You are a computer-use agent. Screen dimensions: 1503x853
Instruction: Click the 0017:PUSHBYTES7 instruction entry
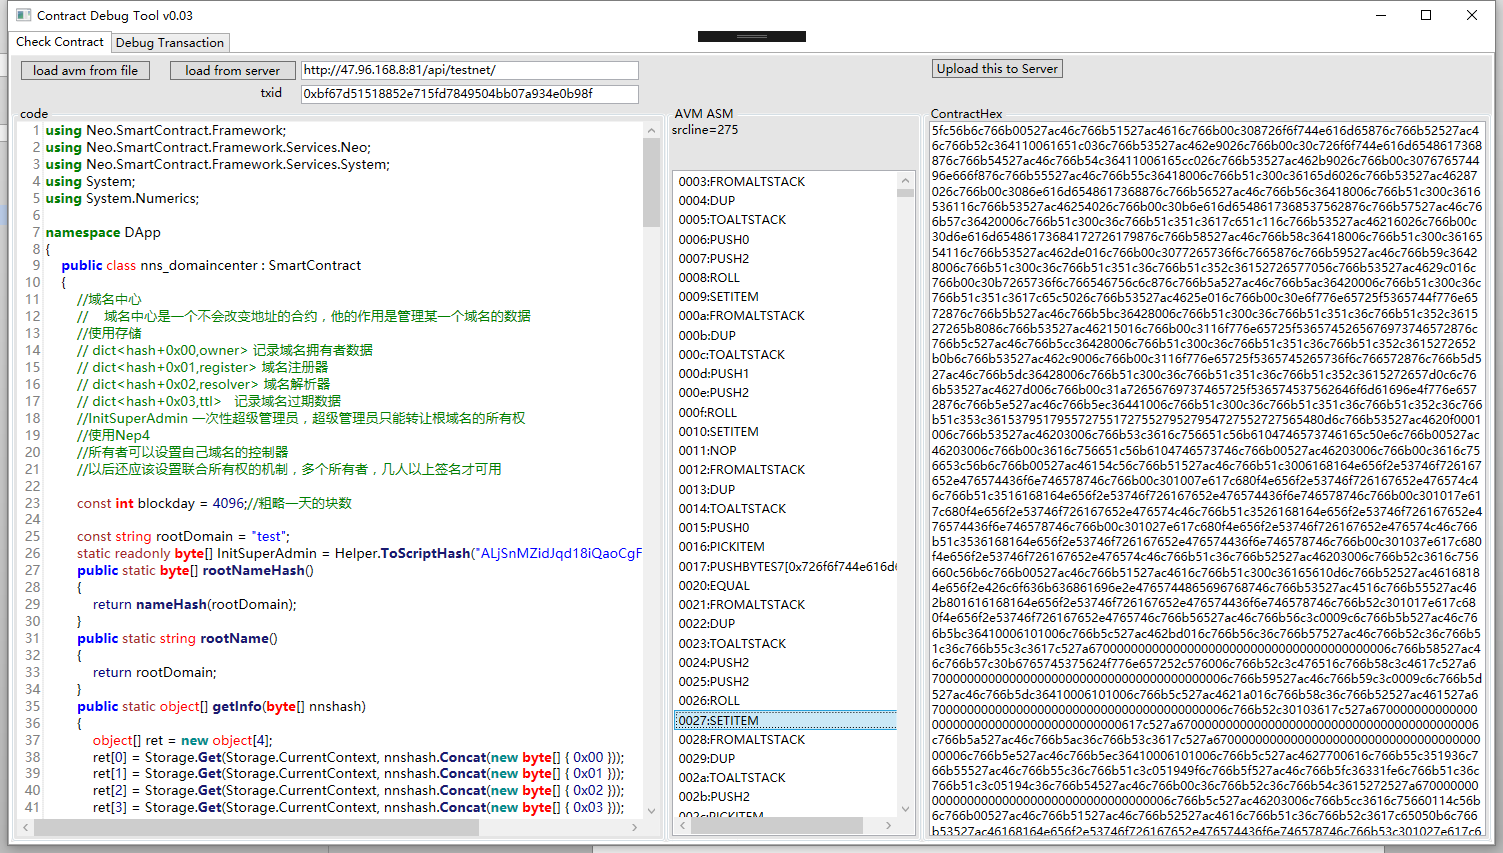coord(790,566)
